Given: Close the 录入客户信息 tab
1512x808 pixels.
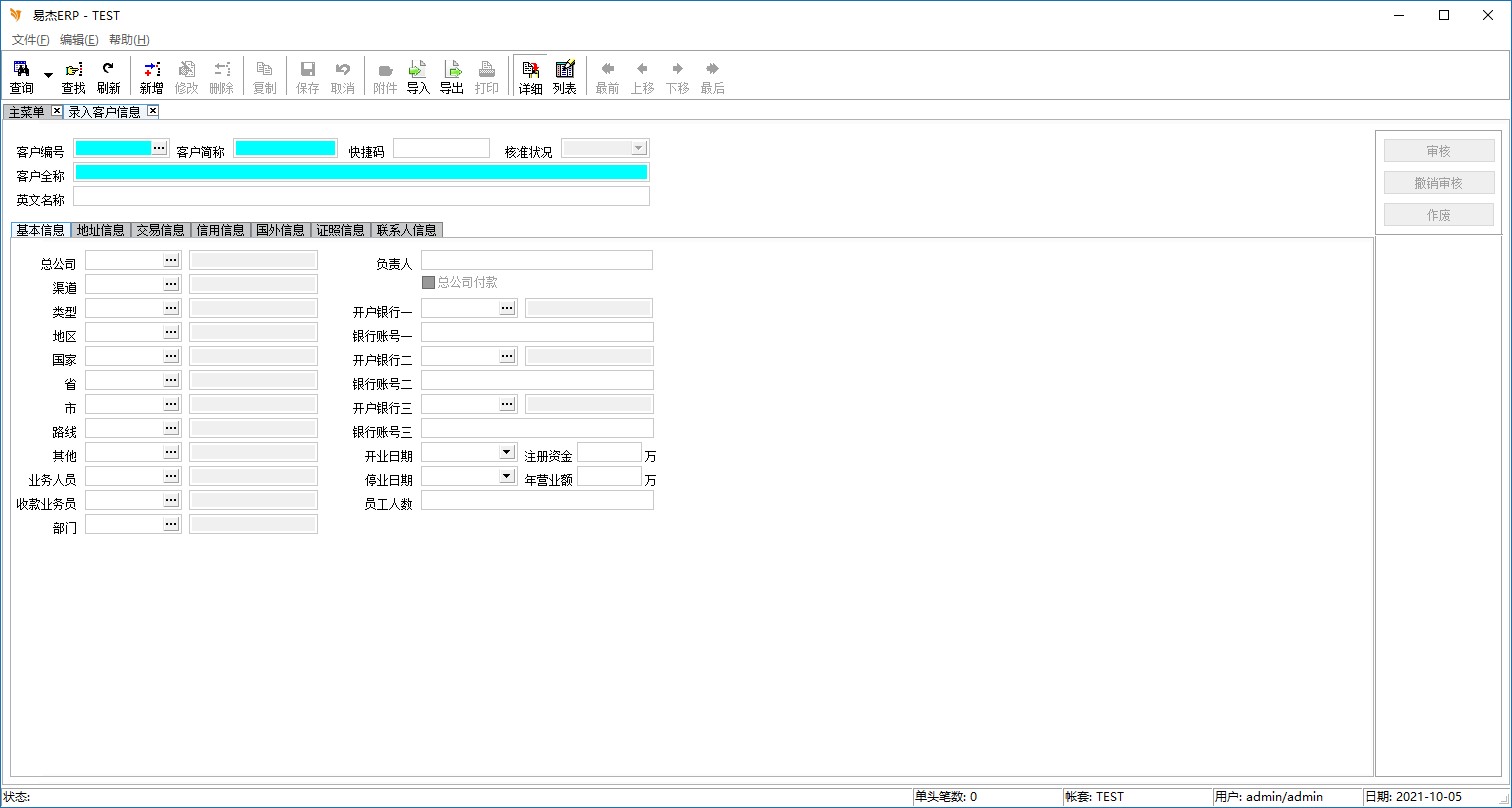Looking at the screenshot, I should [153, 111].
